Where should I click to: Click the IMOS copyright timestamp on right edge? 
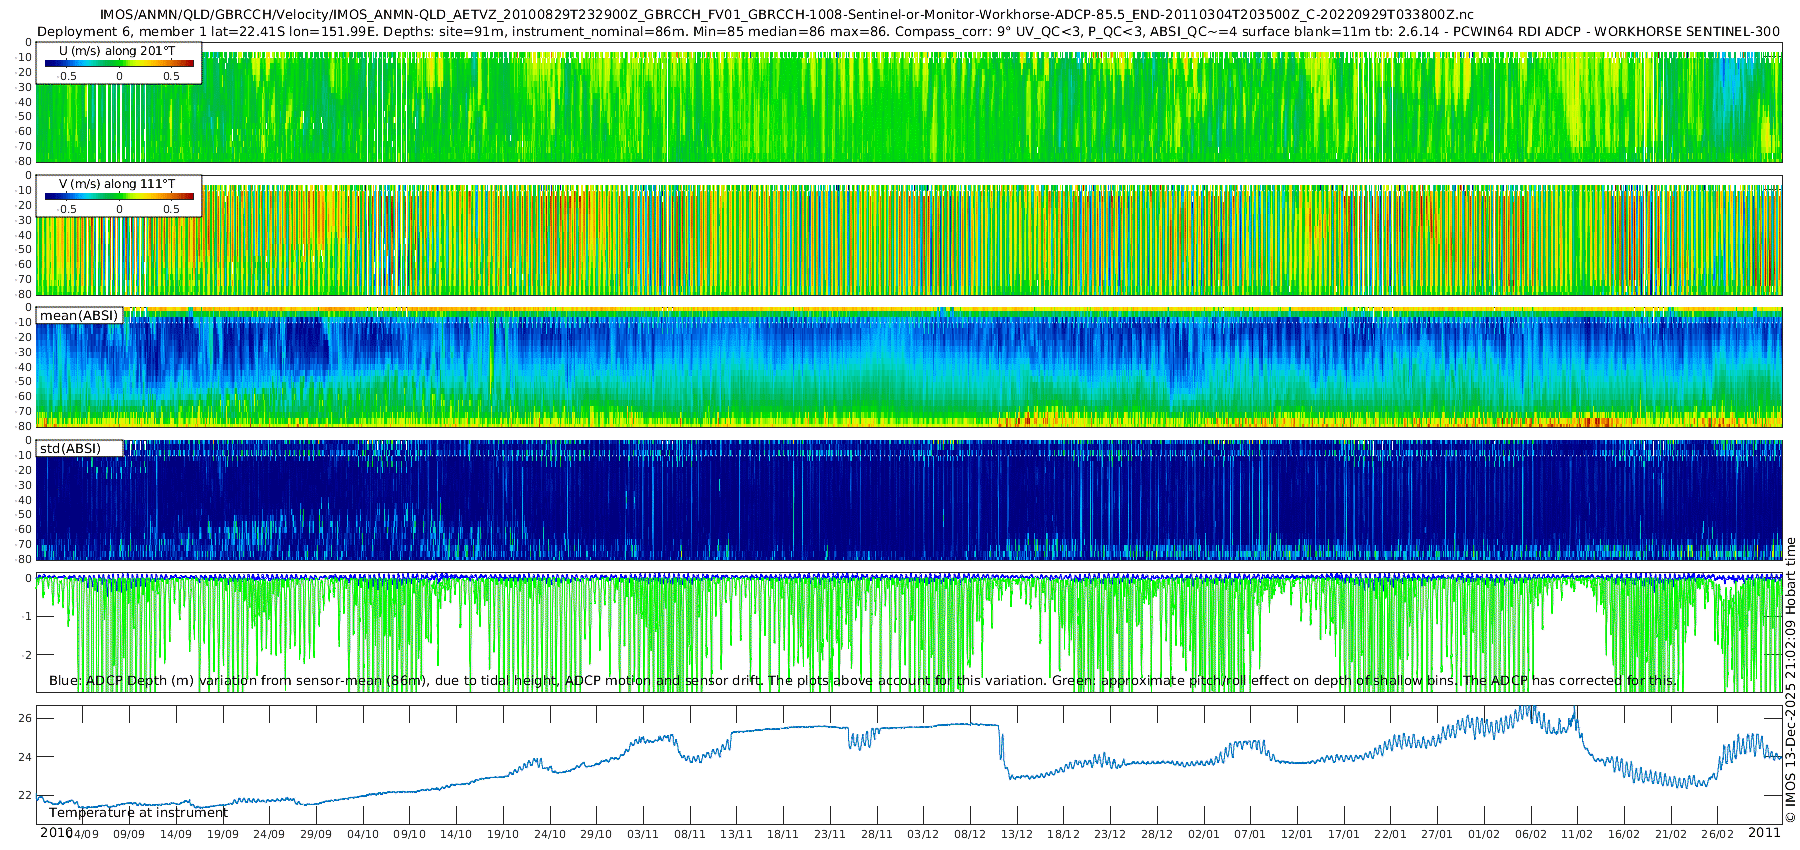pyautogui.click(x=1790, y=680)
